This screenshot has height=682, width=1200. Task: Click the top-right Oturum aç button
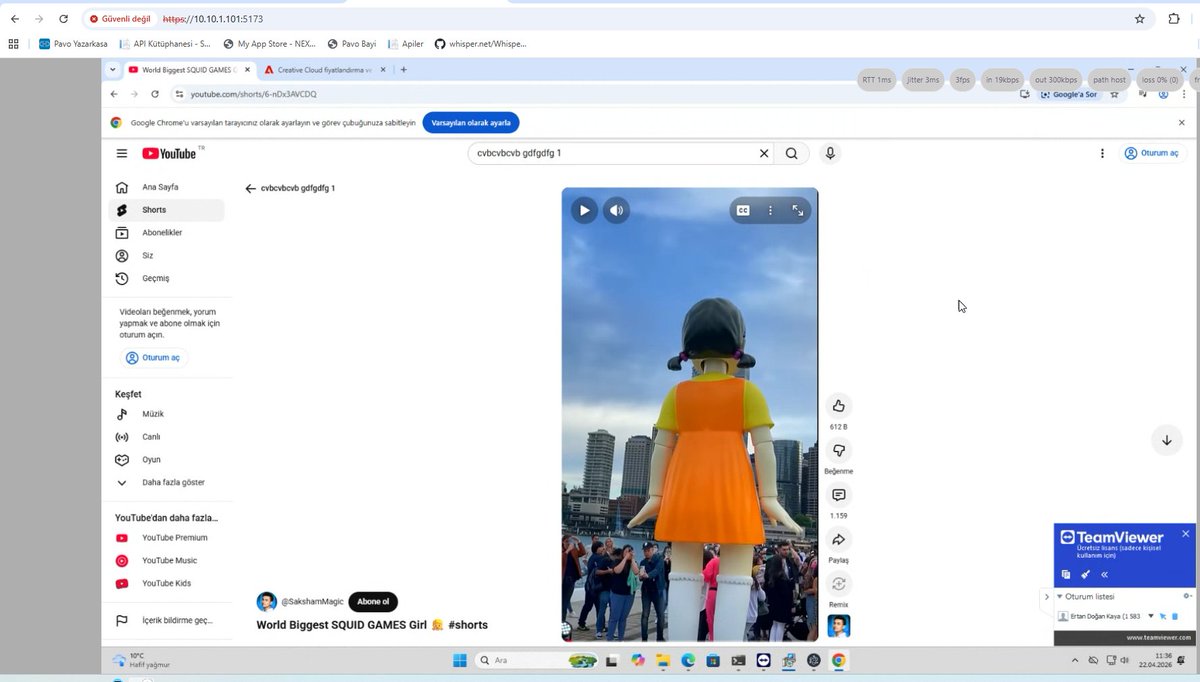[x=1151, y=153]
